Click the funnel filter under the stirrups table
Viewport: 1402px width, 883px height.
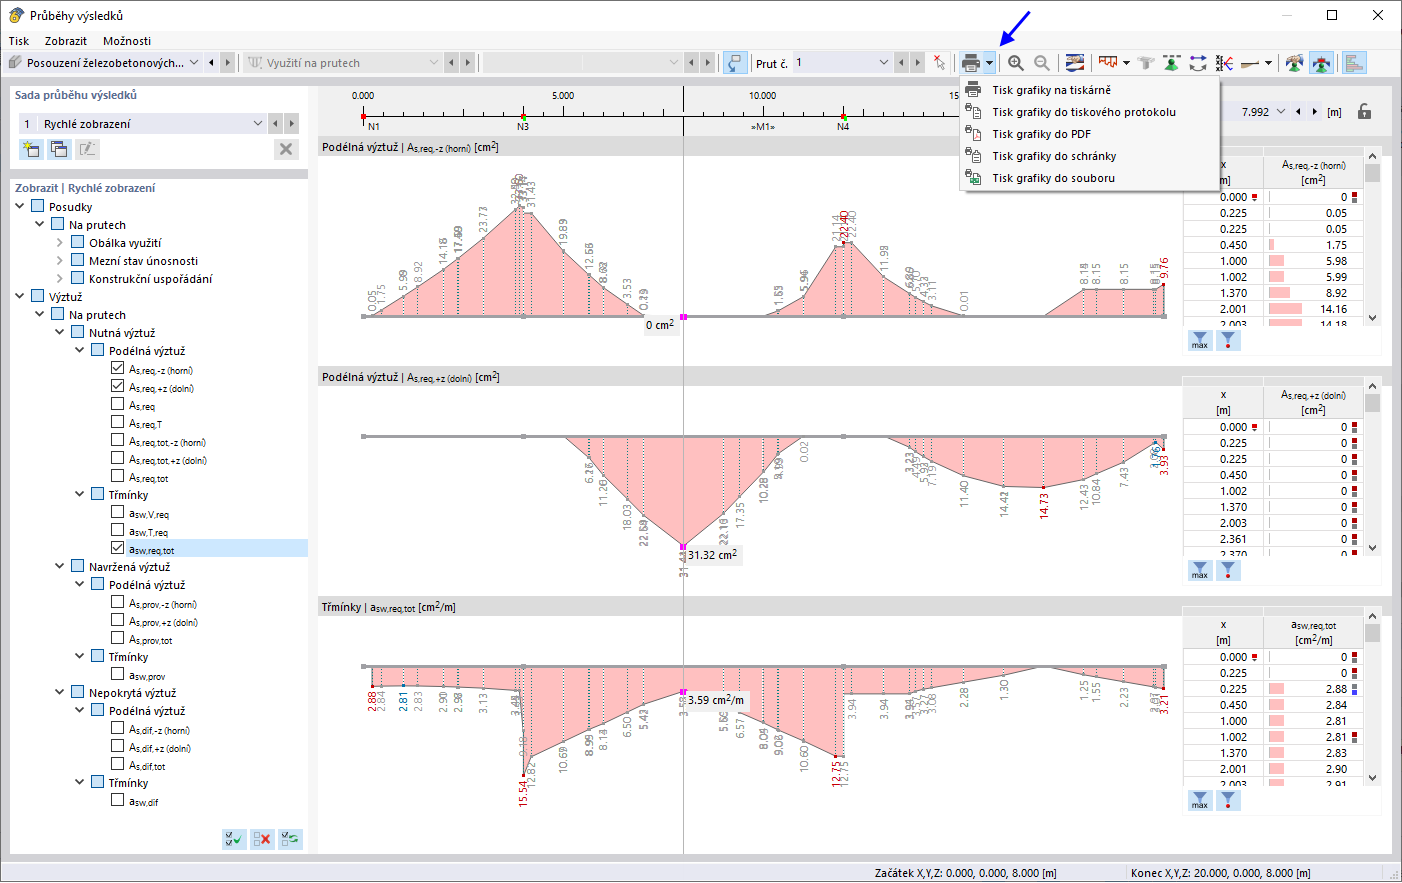(x=1228, y=800)
